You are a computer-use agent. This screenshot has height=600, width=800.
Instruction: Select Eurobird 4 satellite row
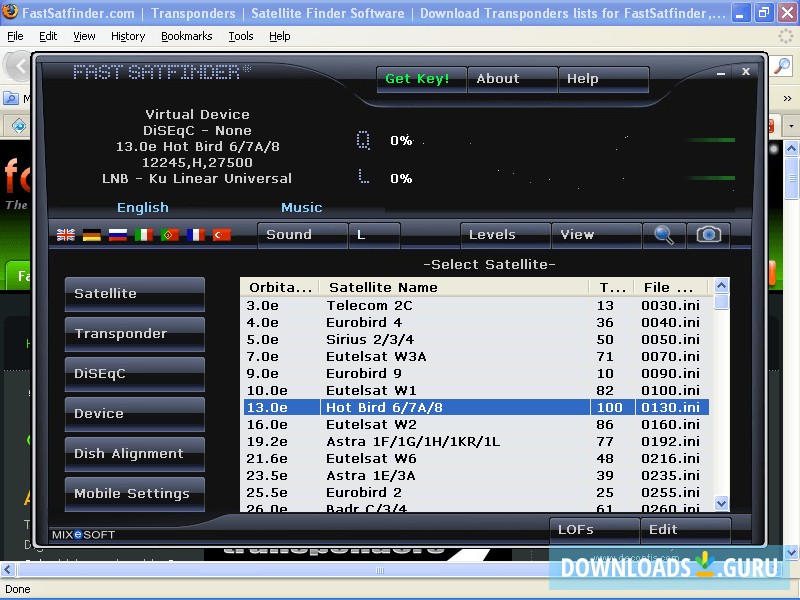click(474, 322)
